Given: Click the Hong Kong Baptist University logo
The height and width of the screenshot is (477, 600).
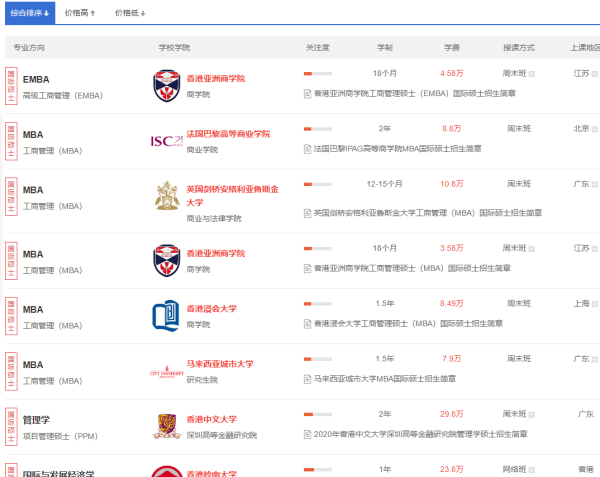Looking at the screenshot, I should [x=167, y=316].
